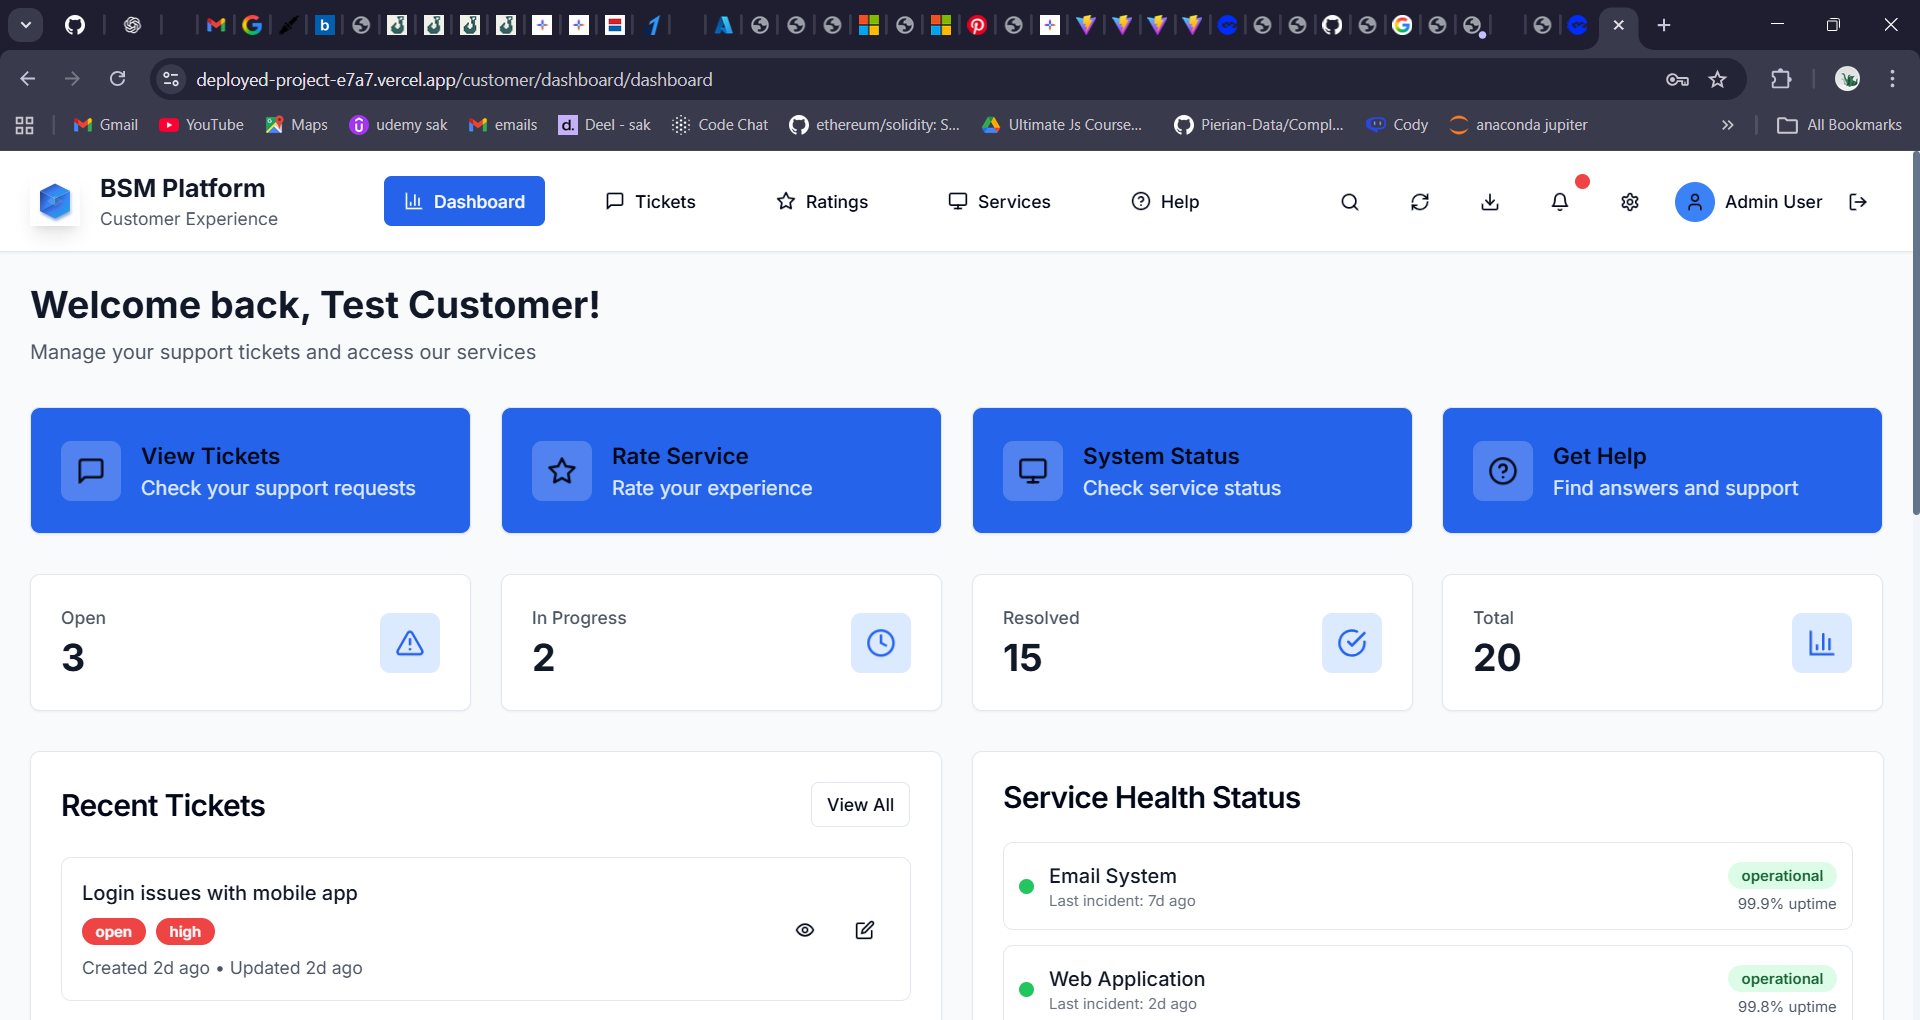Bookmark this page with the star icon
Screen dimensions: 1920x1020
(x=1717, y=79)
